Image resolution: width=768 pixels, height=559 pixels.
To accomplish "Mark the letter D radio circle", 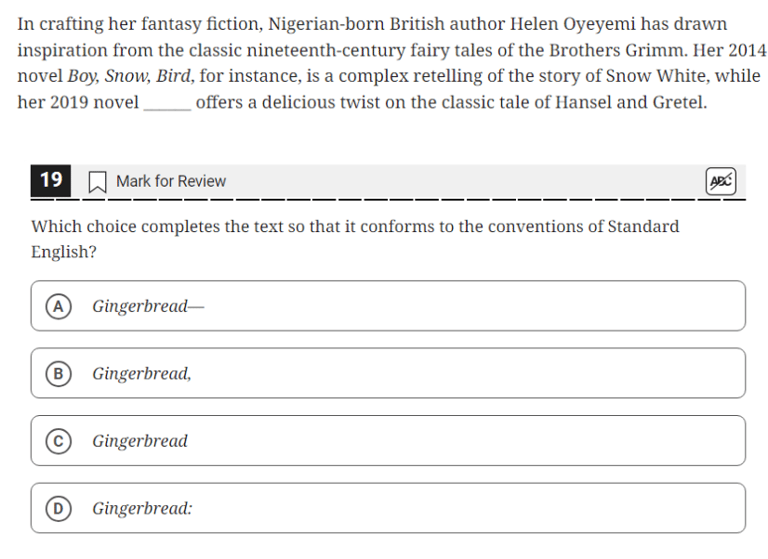I will click(59, 508).
